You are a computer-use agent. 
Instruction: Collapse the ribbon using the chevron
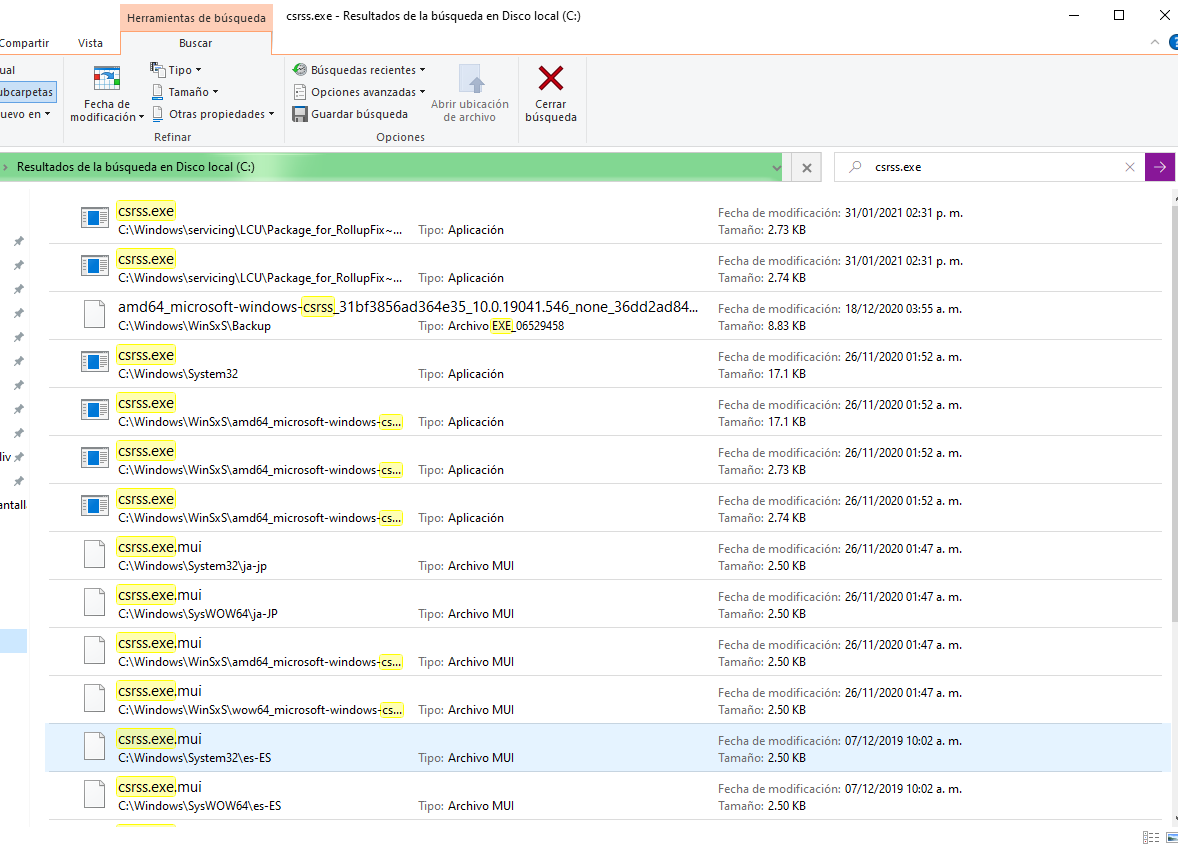1155,43
